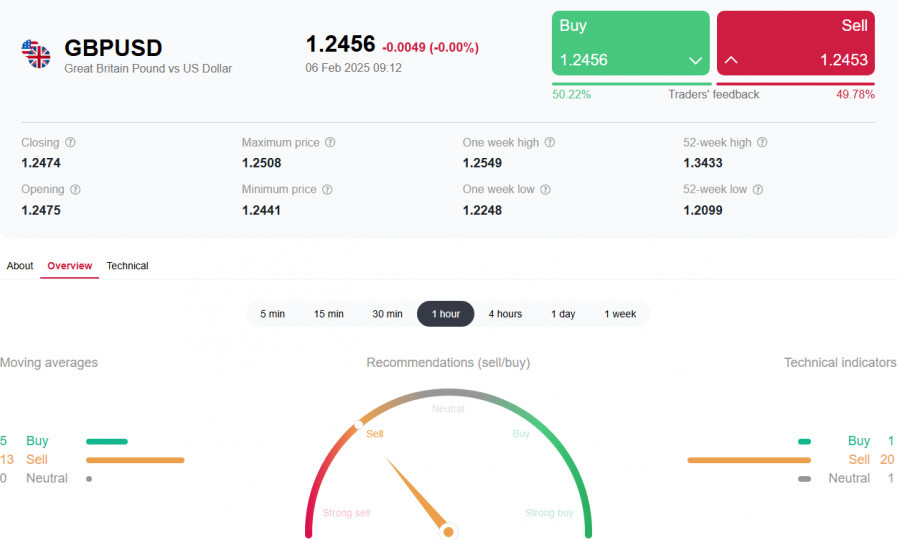Click the Opening value 1.2475
The image size is (900, 540).
[41, 210]
